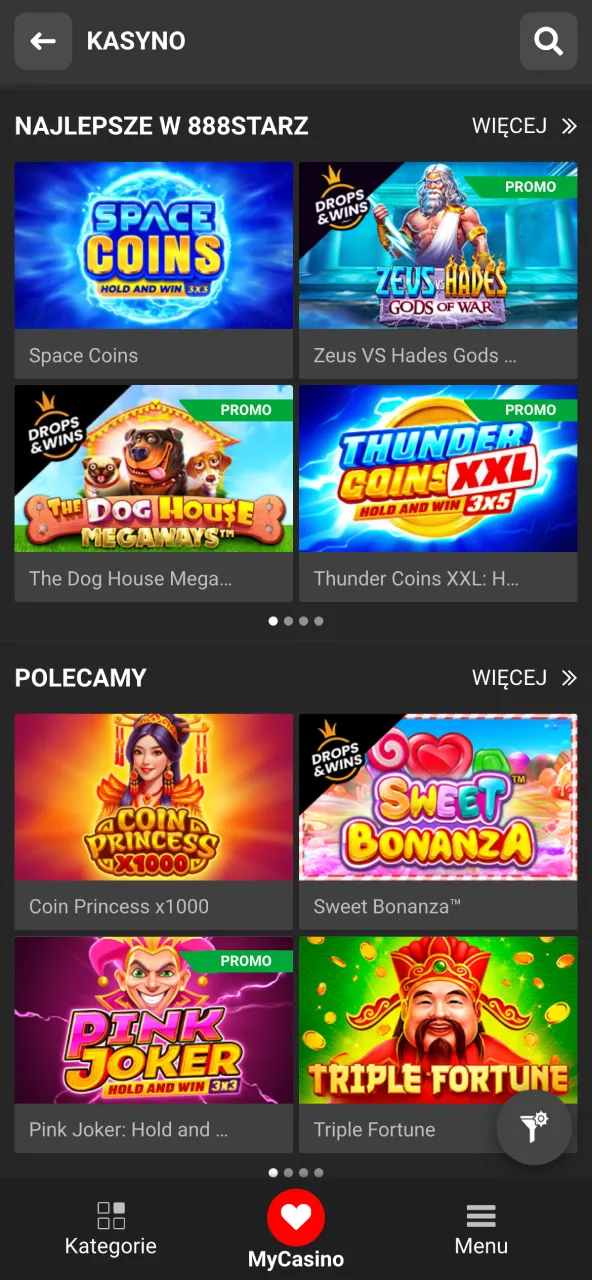
Task: Open the Kategorie grid icon
Action: (111, 1215)
